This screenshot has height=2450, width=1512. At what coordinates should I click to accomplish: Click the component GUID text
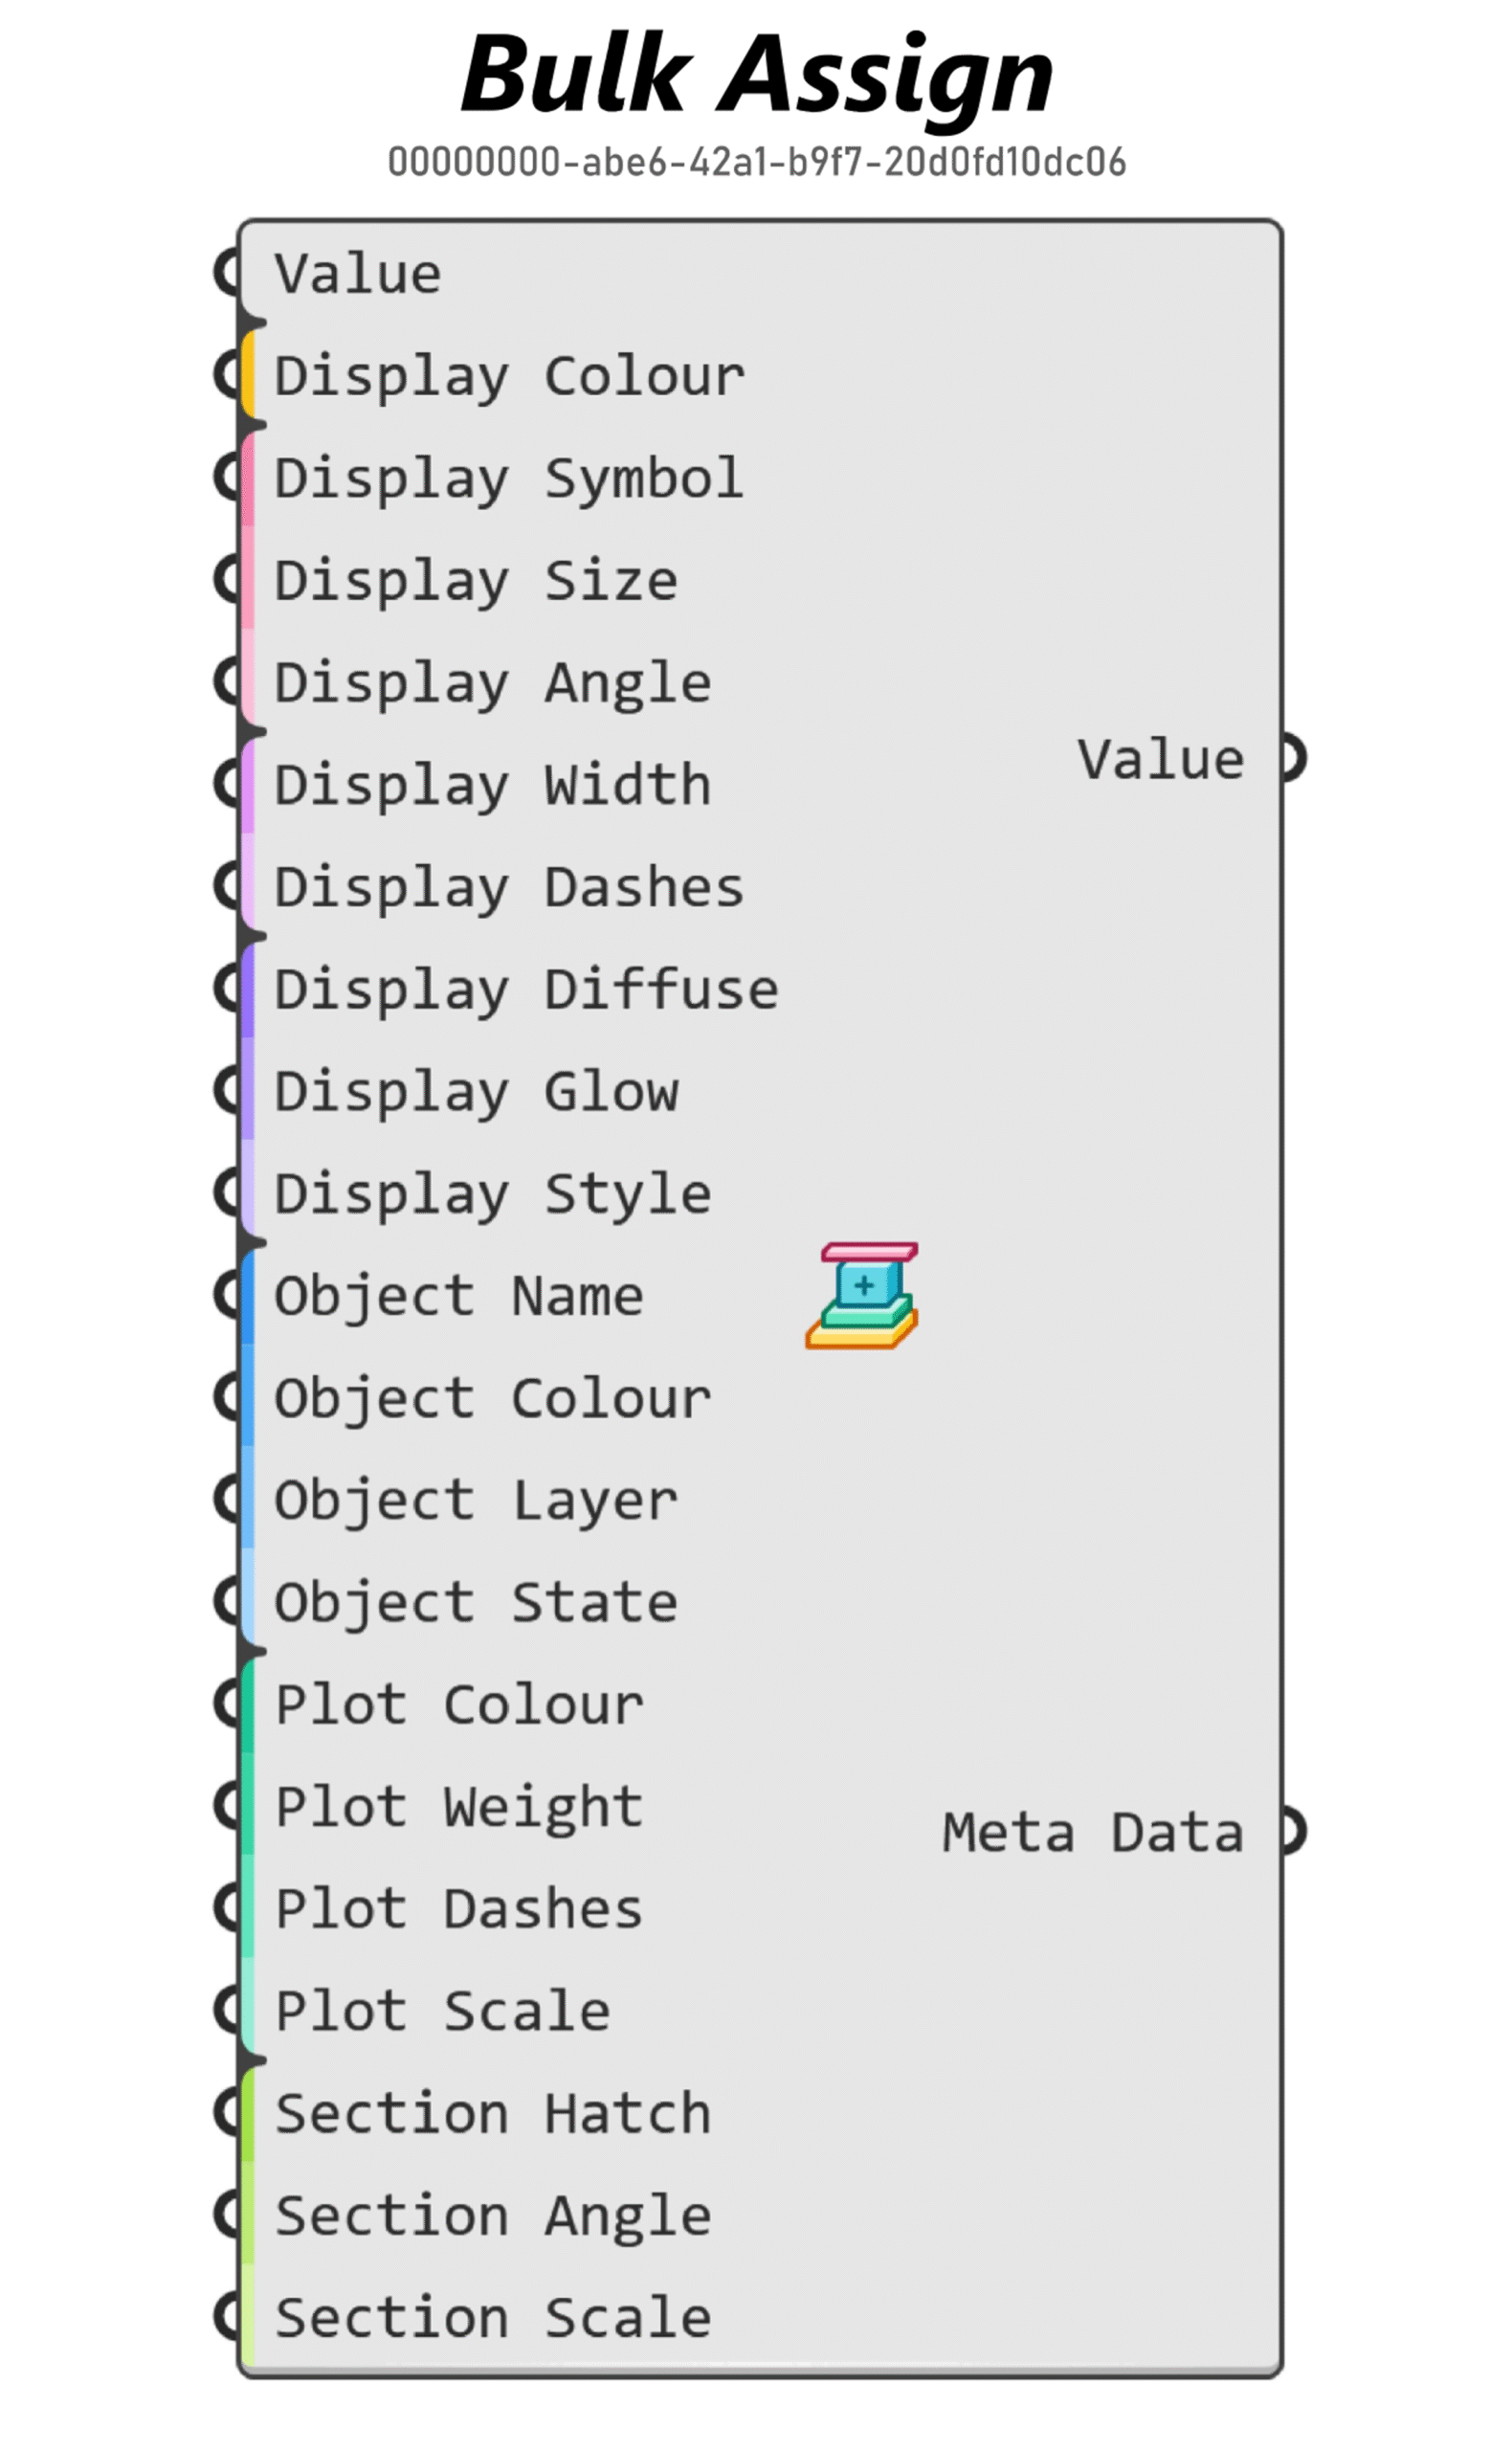coord(757,162)
